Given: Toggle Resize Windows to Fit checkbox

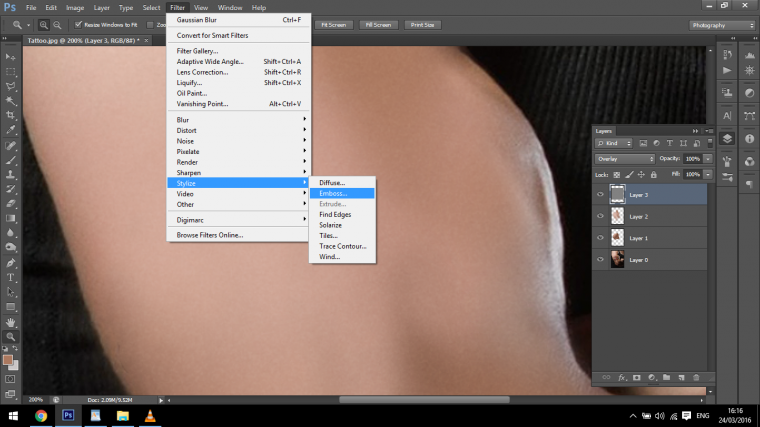Looking at the screenshot, I should pyautogui.click(x=78, y=25).
